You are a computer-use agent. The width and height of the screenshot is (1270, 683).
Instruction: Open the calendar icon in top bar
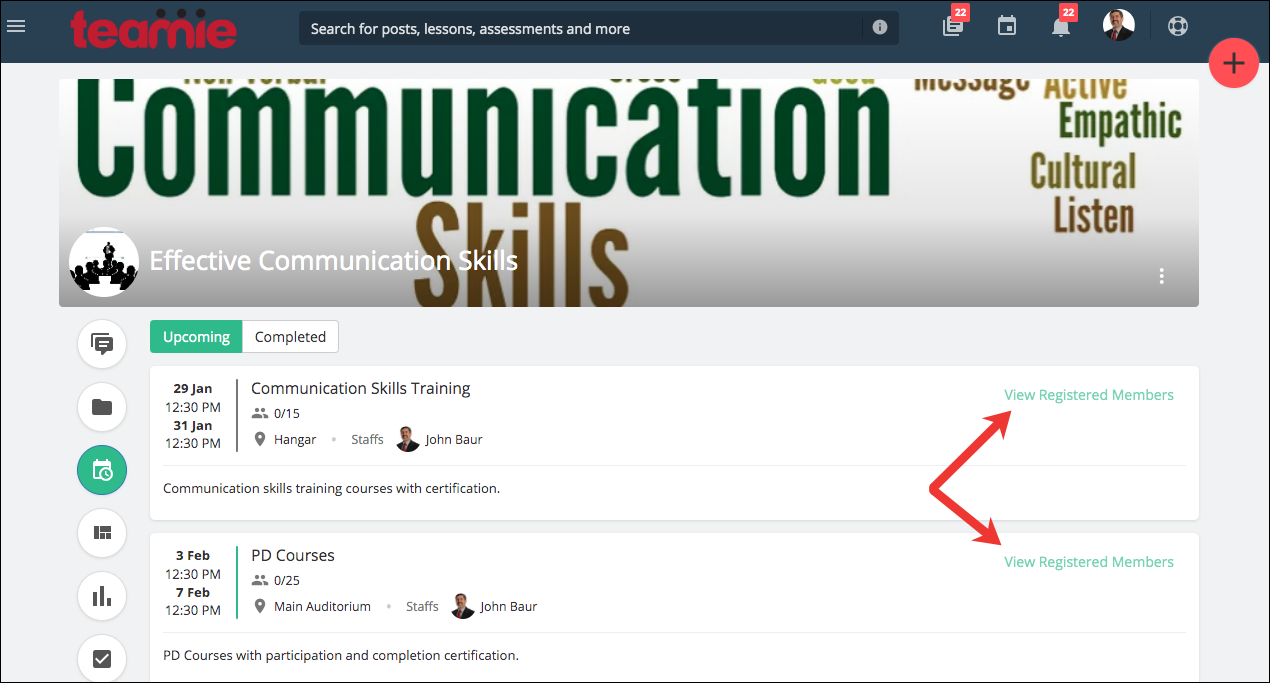[1007, 27]
